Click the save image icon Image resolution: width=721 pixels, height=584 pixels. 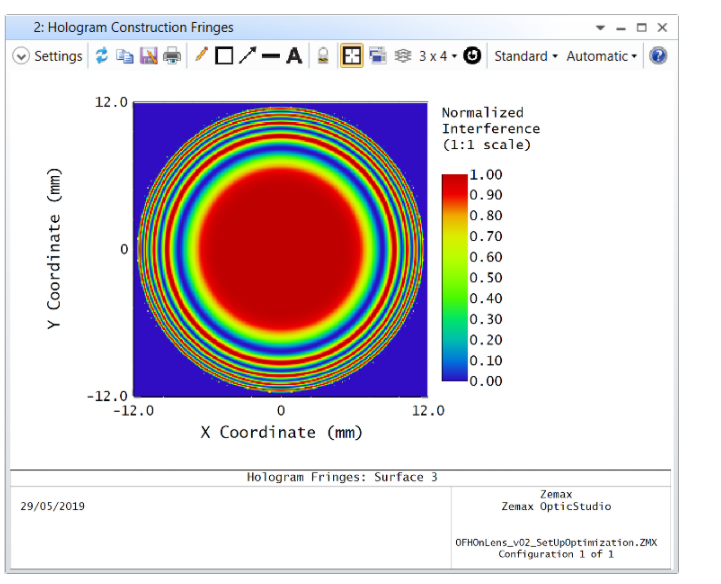point(148,56)
